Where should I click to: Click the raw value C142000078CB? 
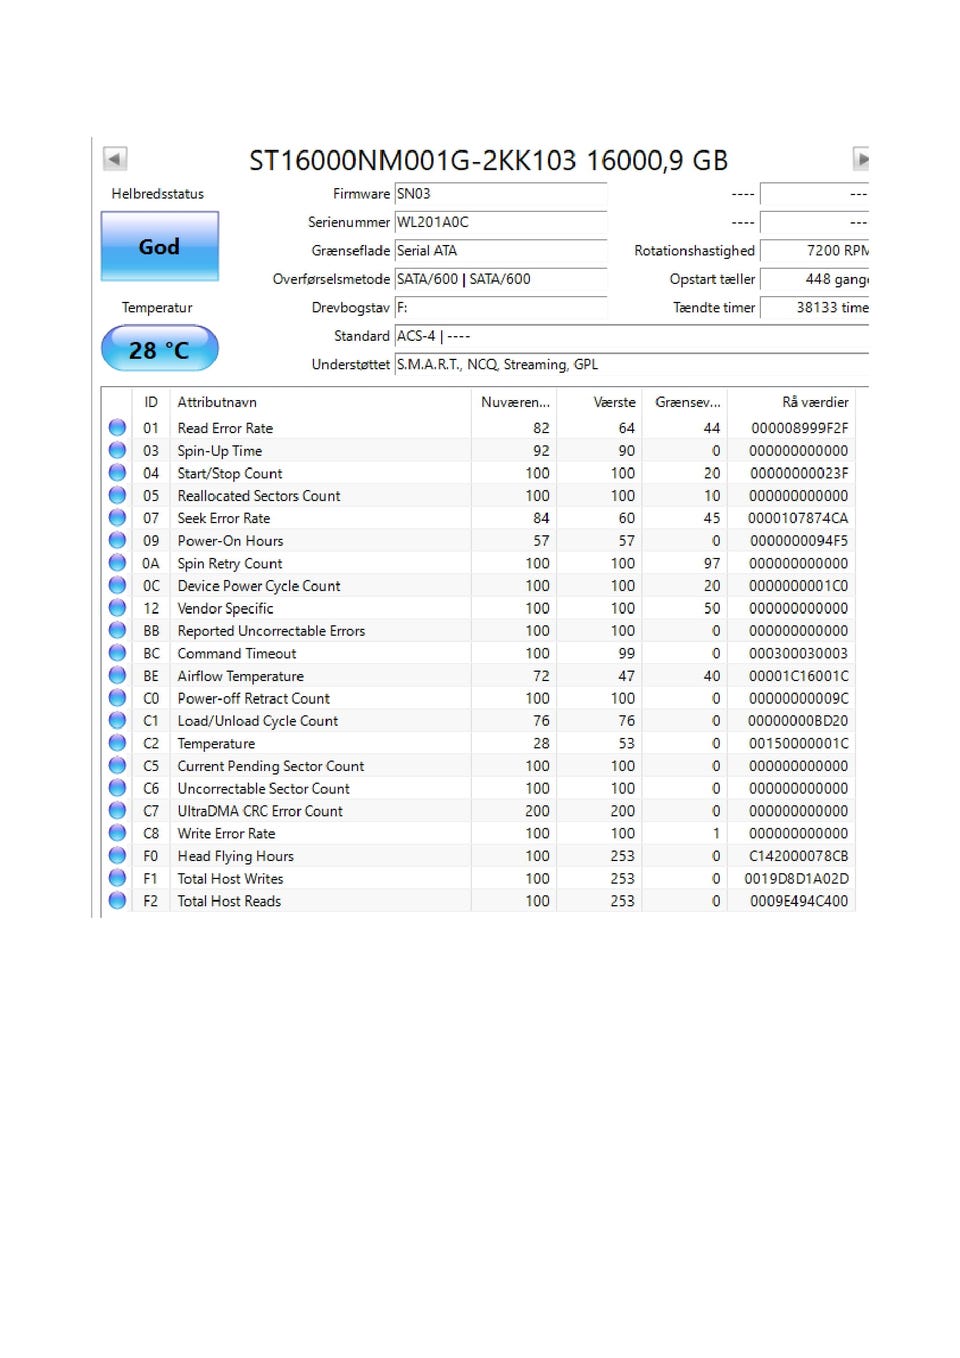pos(798,856)
